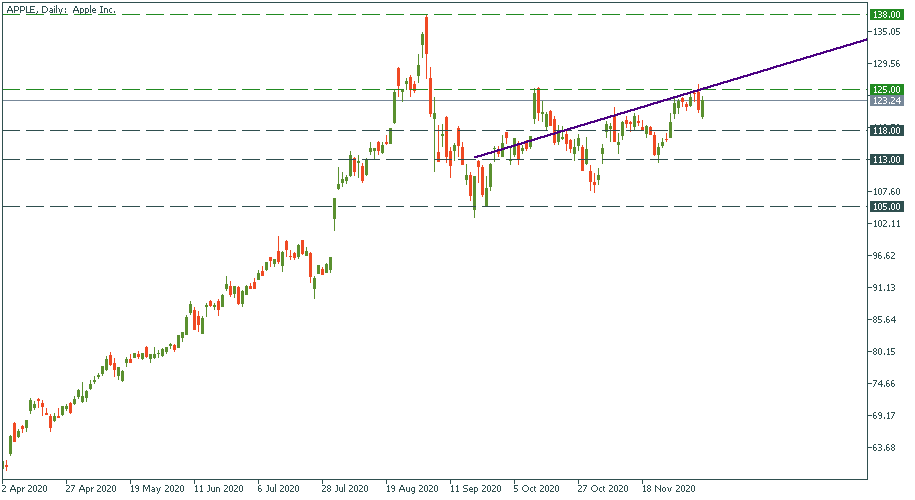
Task: Select the 6 Jul 2020 date marker
Action: 280,489
